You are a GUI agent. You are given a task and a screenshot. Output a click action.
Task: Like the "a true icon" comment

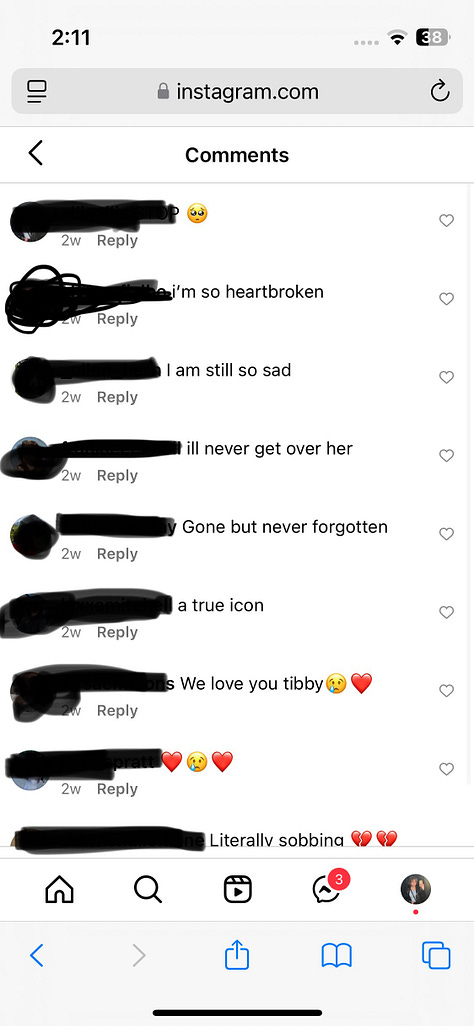click(x=447, y=612)
